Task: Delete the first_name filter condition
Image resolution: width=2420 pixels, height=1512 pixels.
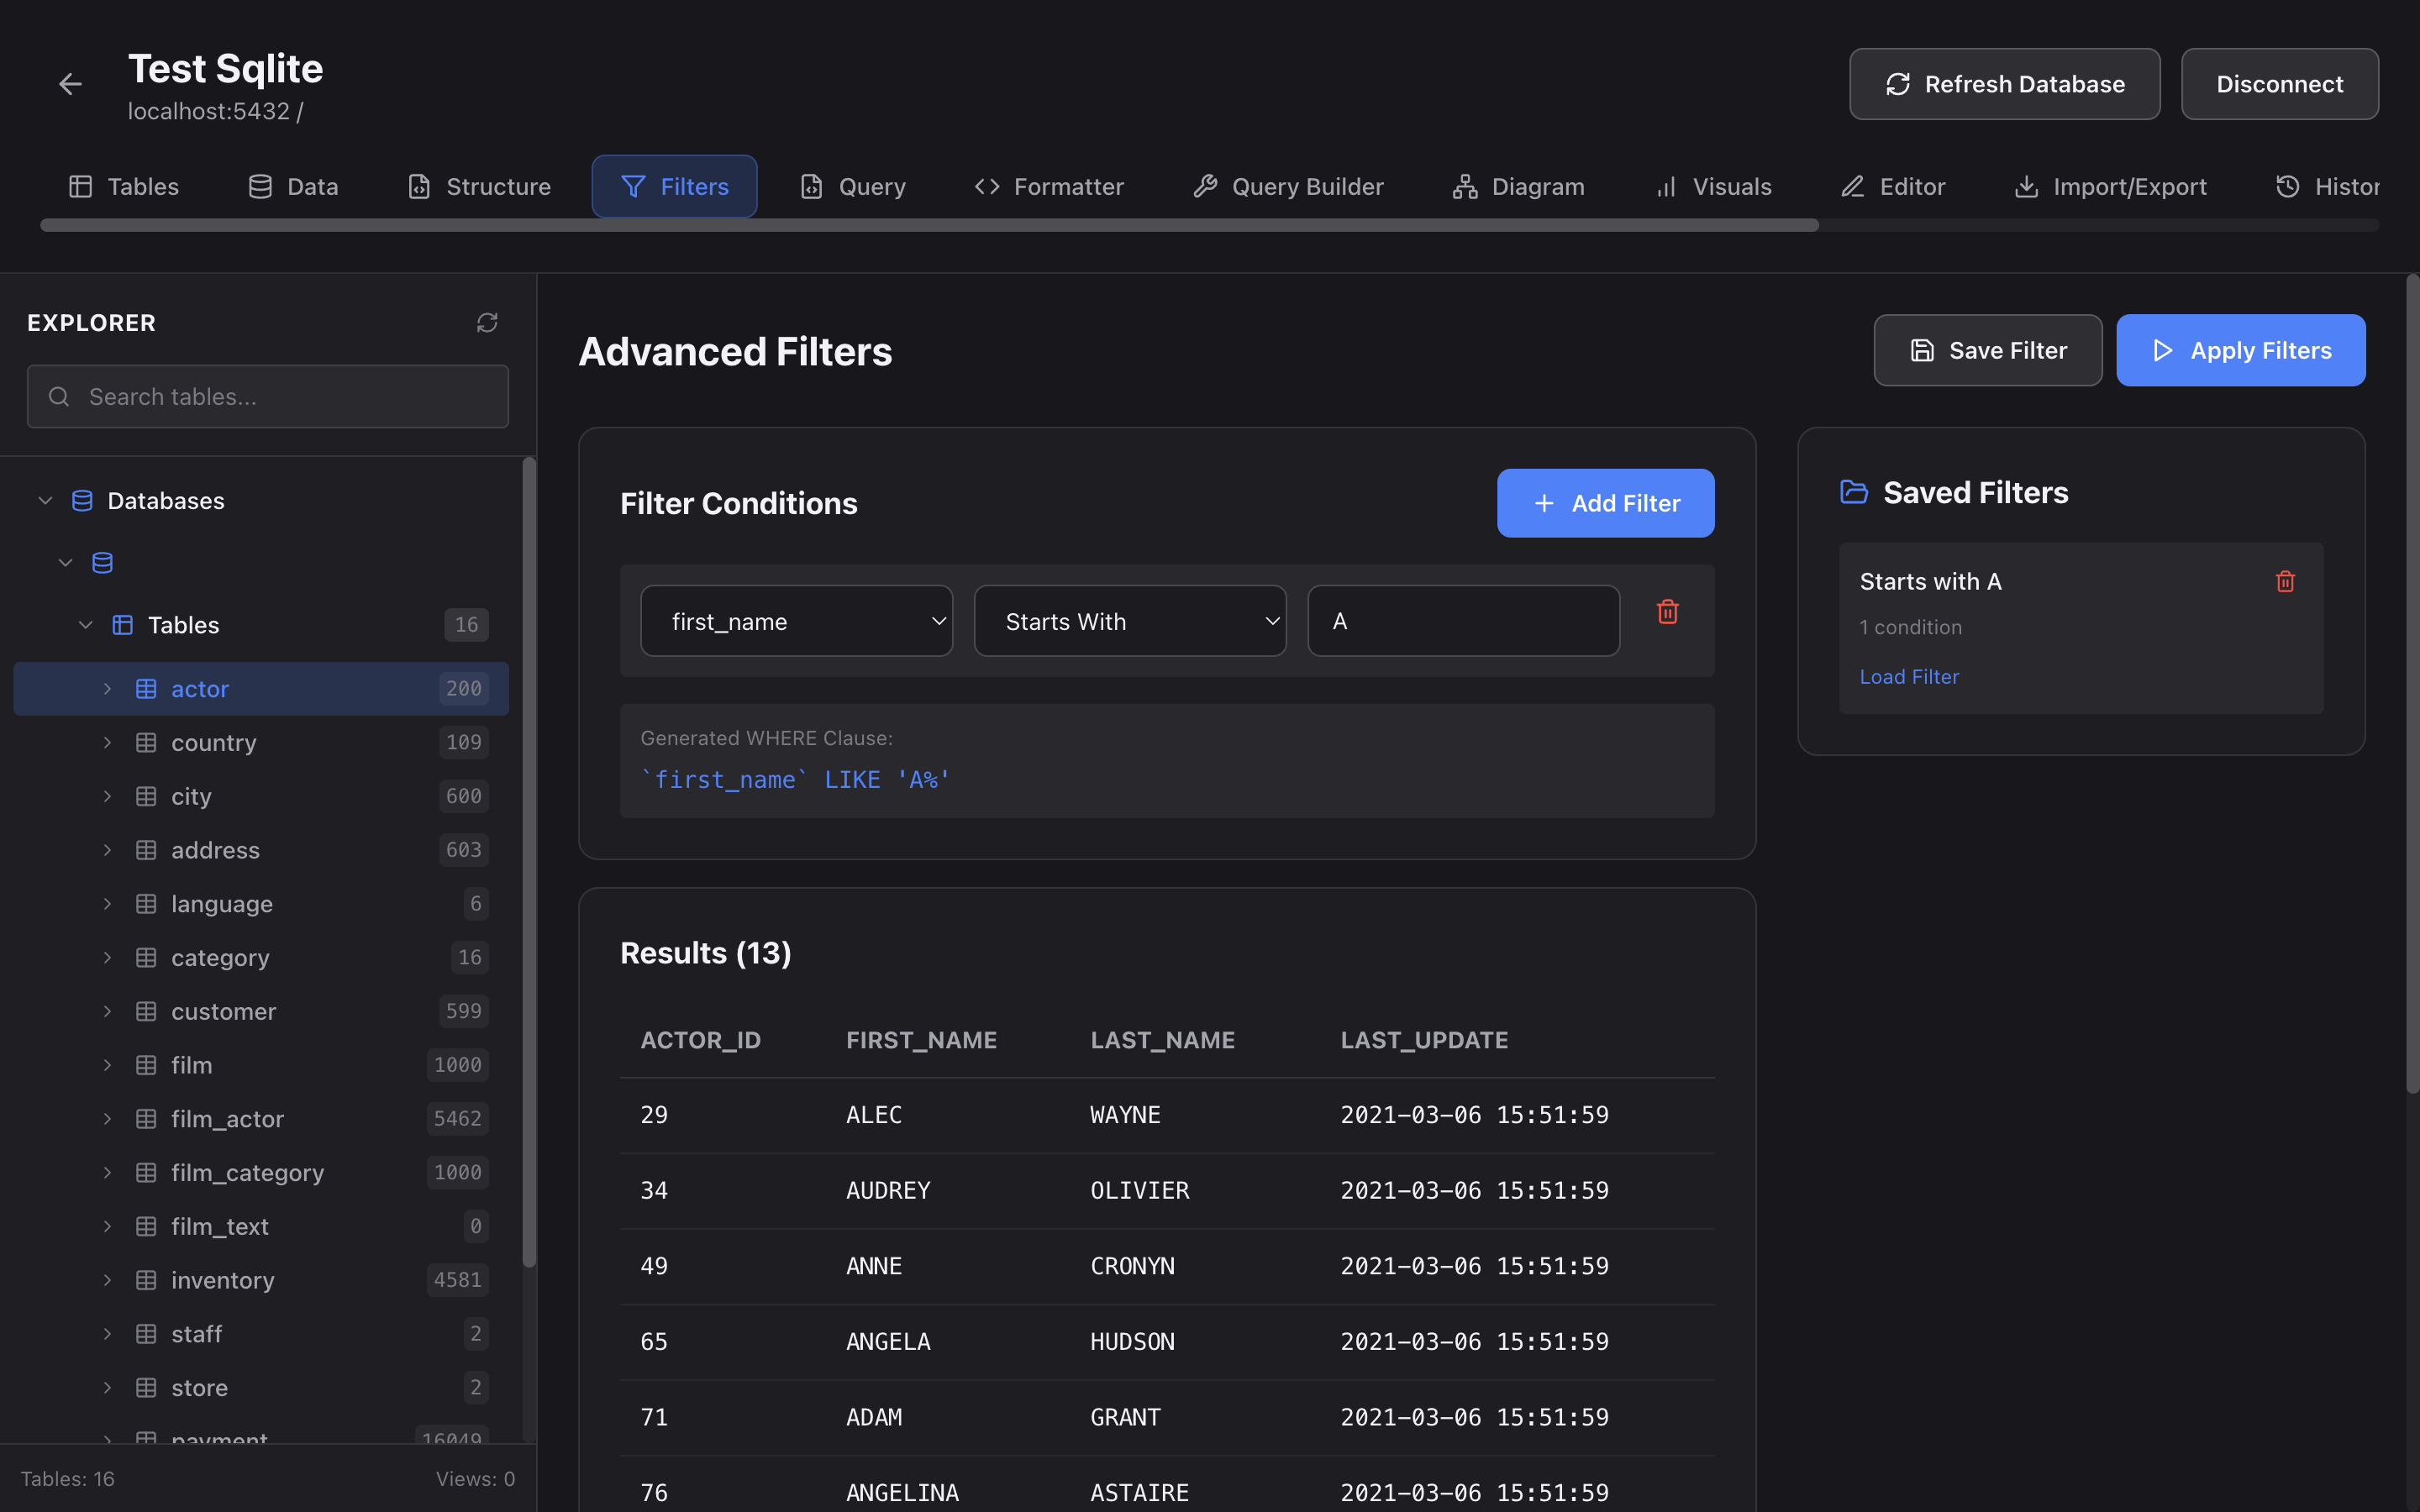Action: click(x=1667, y=611)
